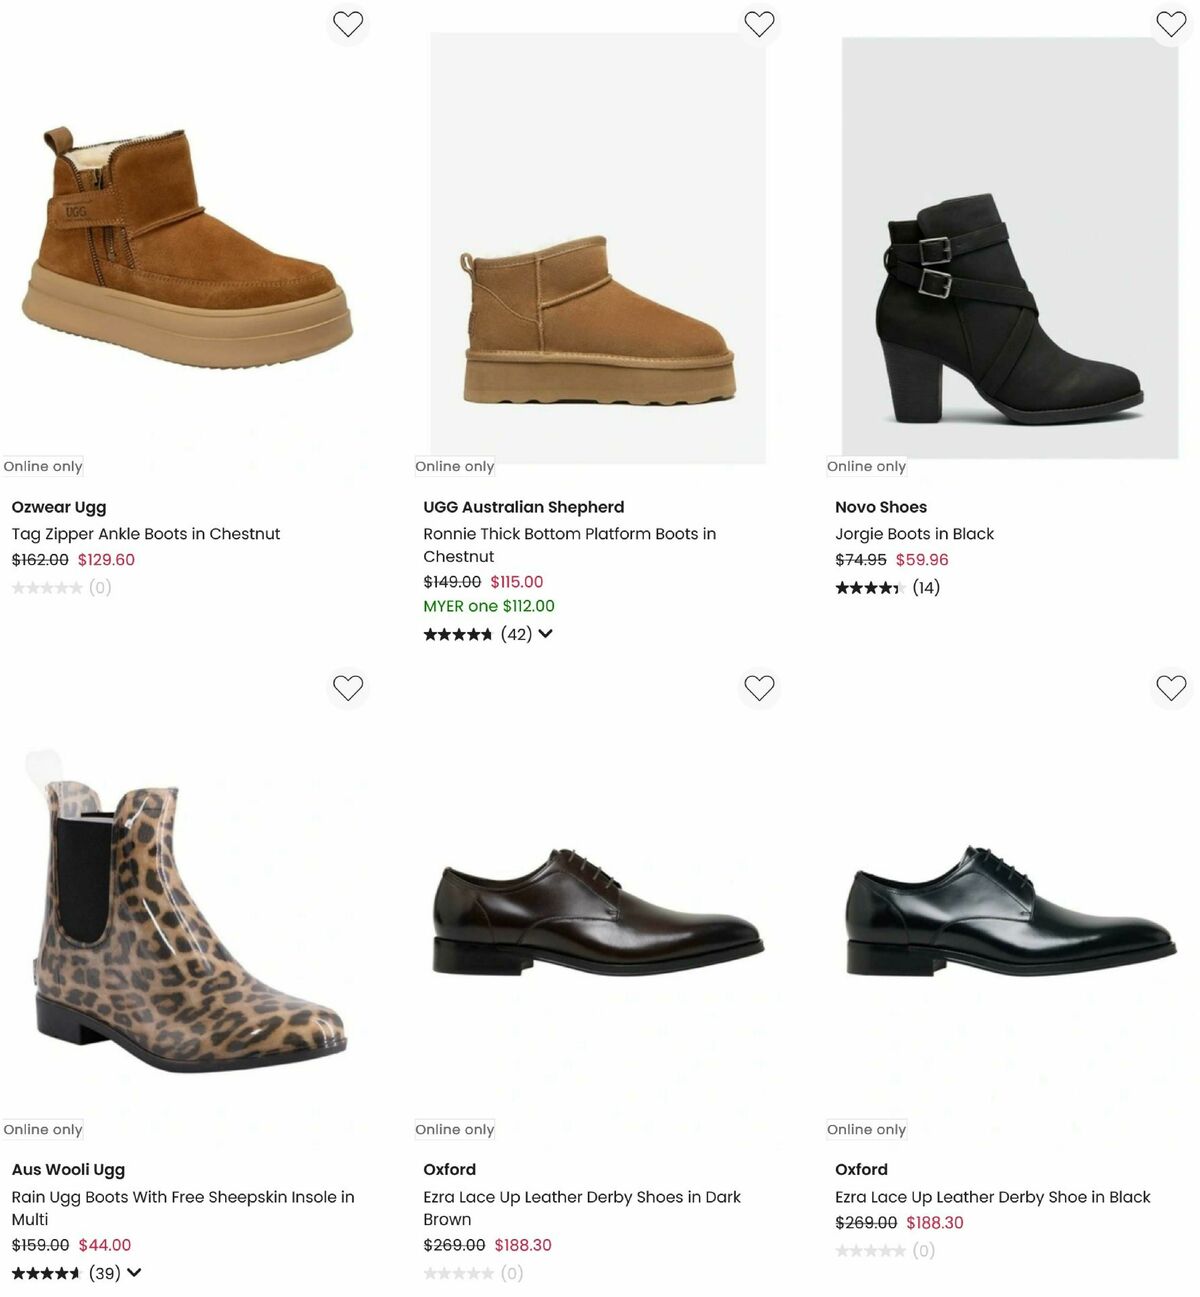Add Ozwear Ugg ankle boots to wishlist
1200x1297 pixels.
347,23
